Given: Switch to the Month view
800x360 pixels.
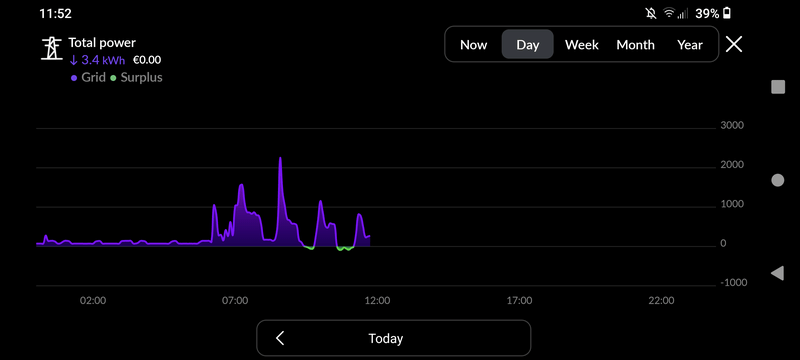Looking at the screenshot, I should (x=635, y=44).
